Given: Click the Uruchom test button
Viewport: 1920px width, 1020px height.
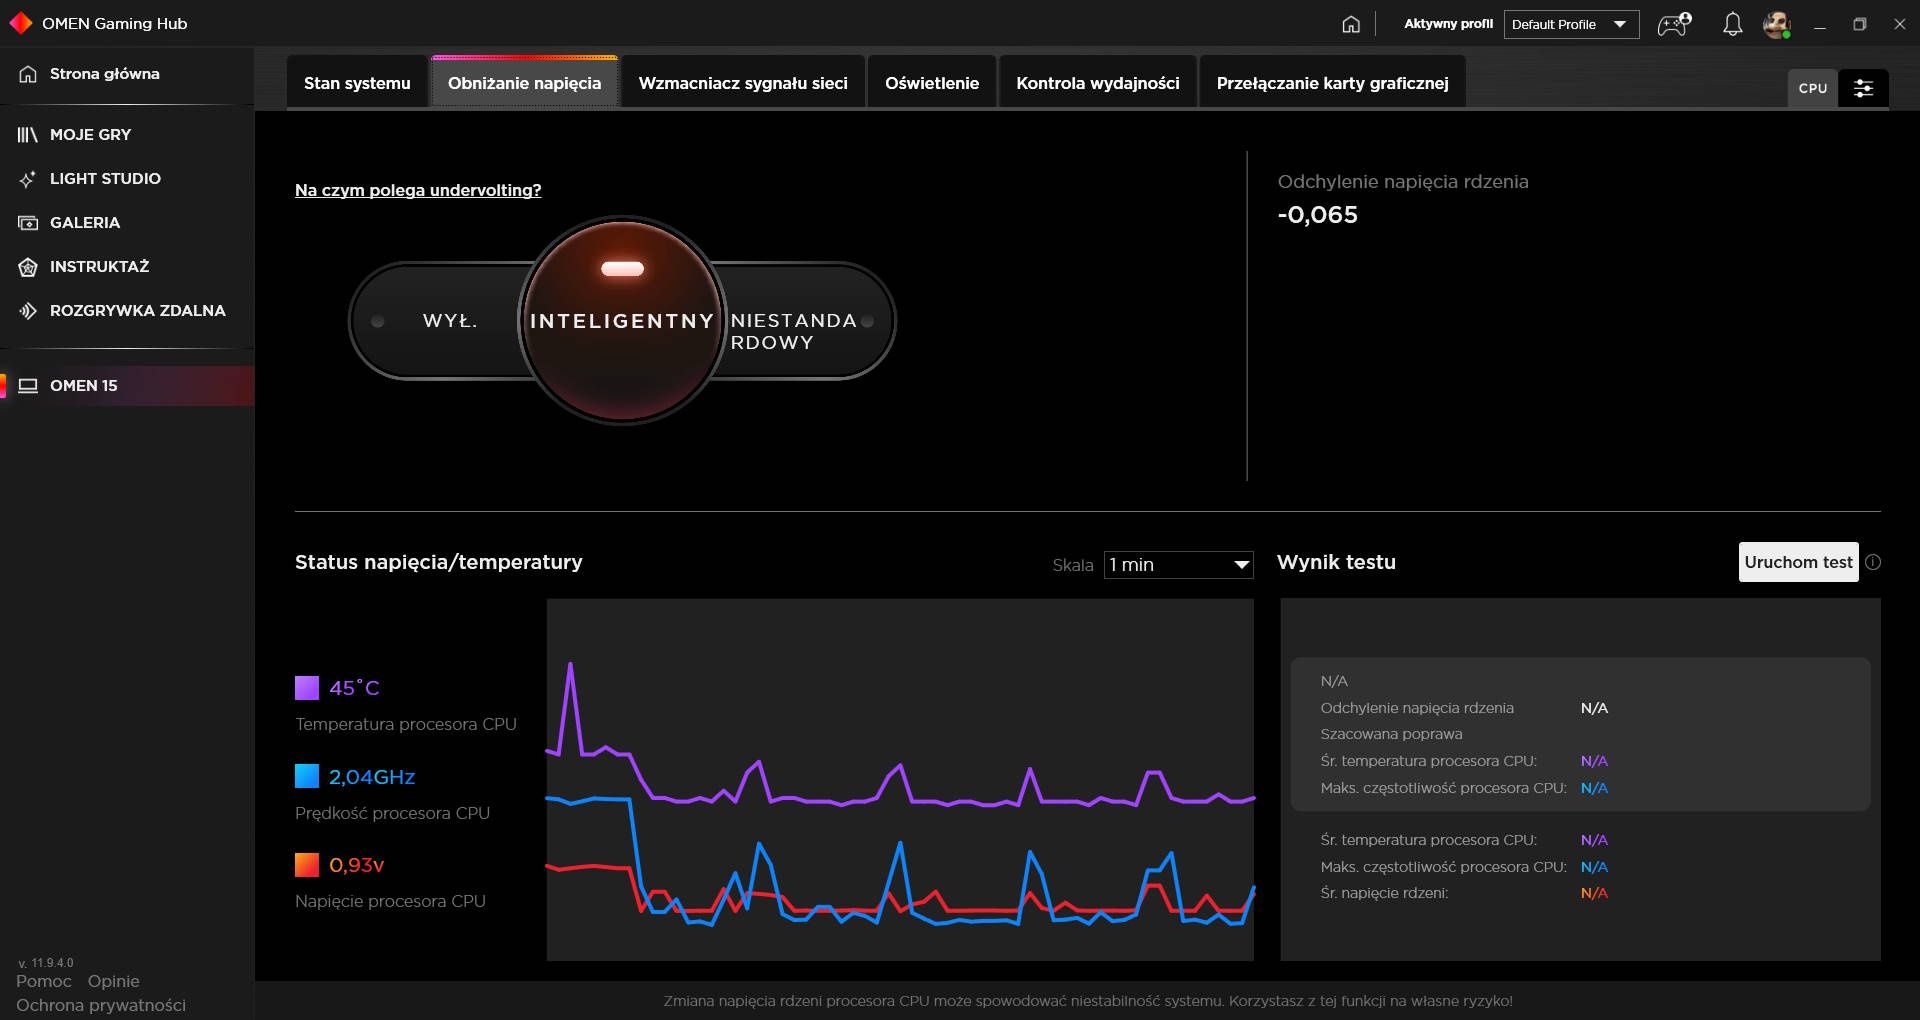Looking at the screenshot, I should (x=1798, y=562).
